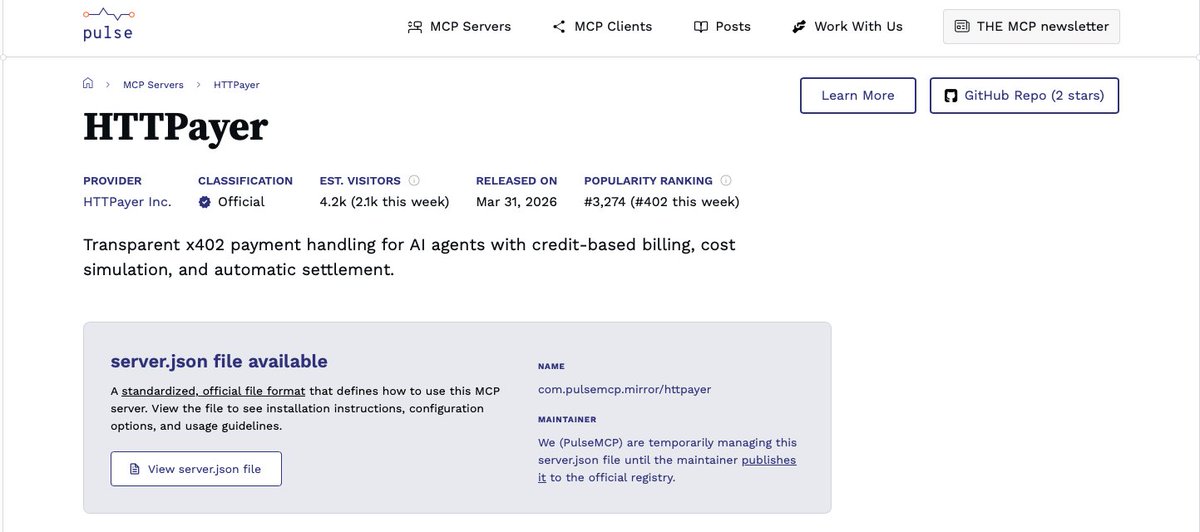Select the HTTPayer breadcrumb item
1200x532 pixels.
(237, 85)
